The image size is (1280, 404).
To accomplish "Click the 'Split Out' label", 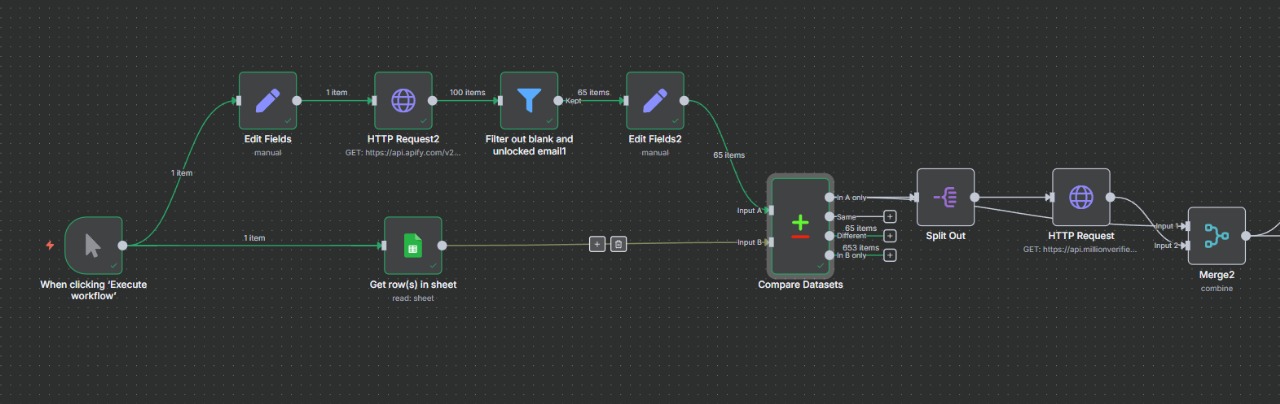I will pos(945,236).
